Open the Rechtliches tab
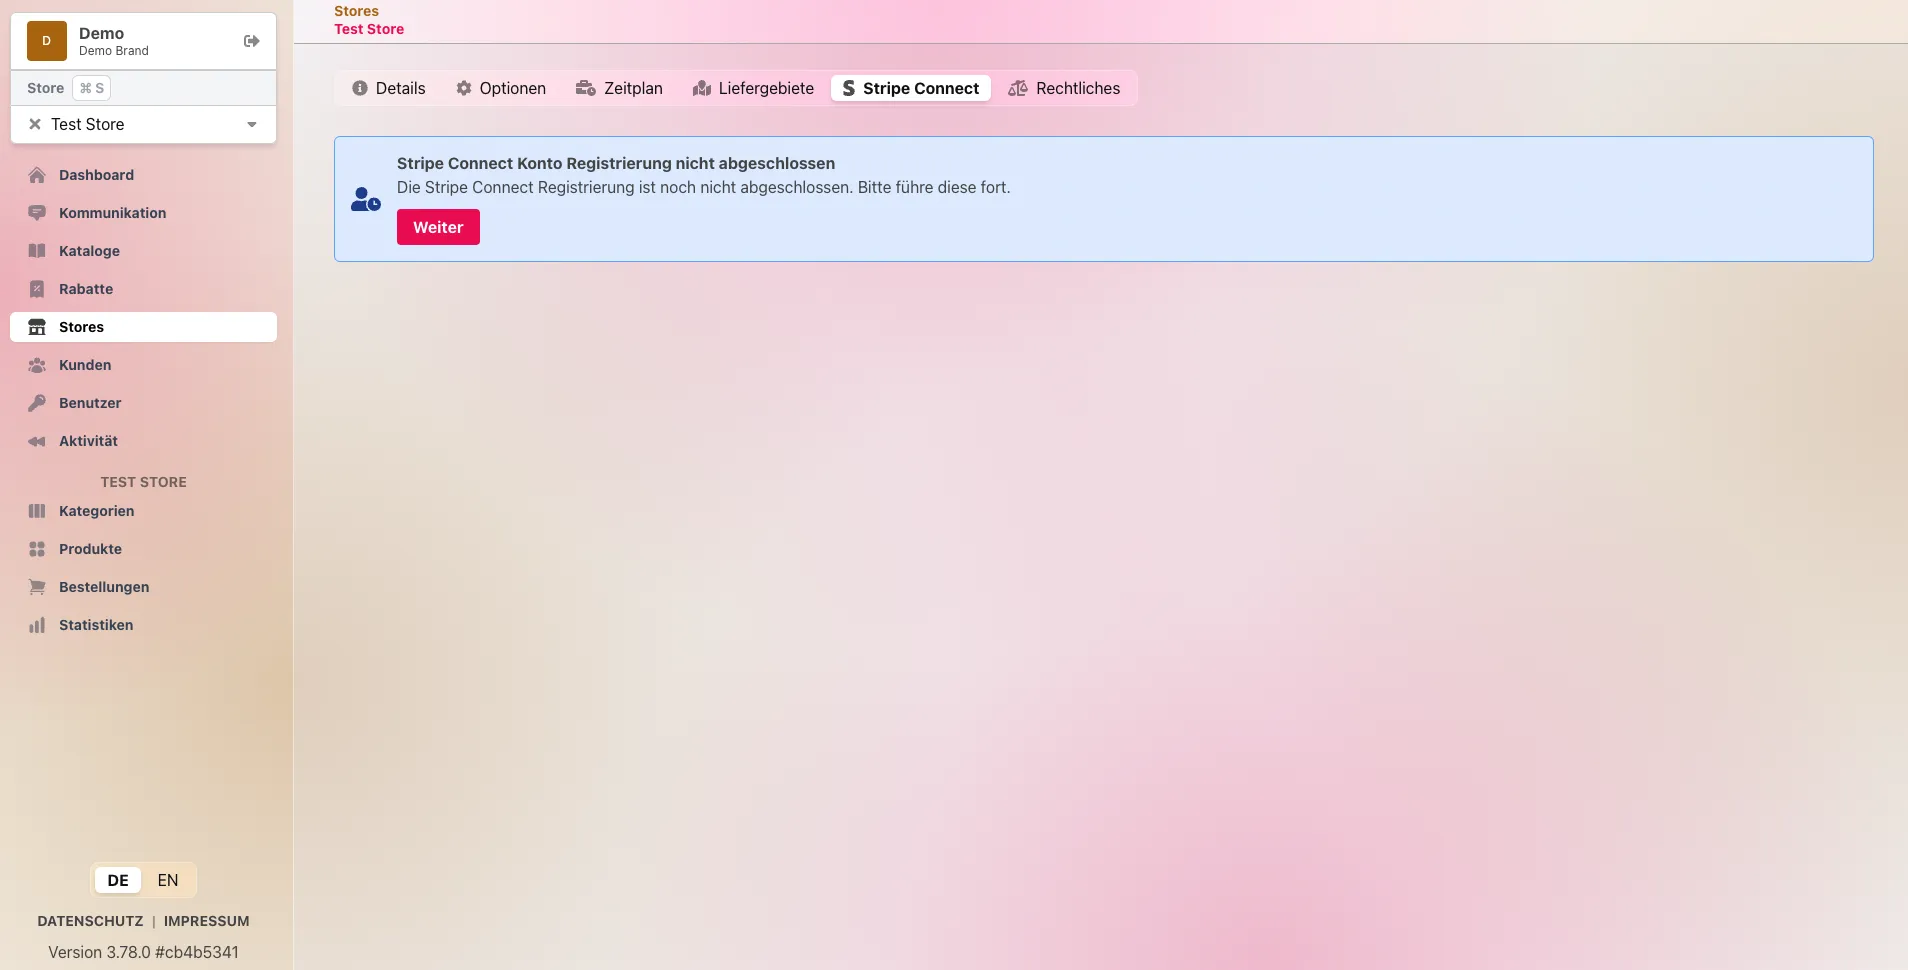Viewport: 1908px width, 970px height. pyautogui.click(x=1064, y=88)
